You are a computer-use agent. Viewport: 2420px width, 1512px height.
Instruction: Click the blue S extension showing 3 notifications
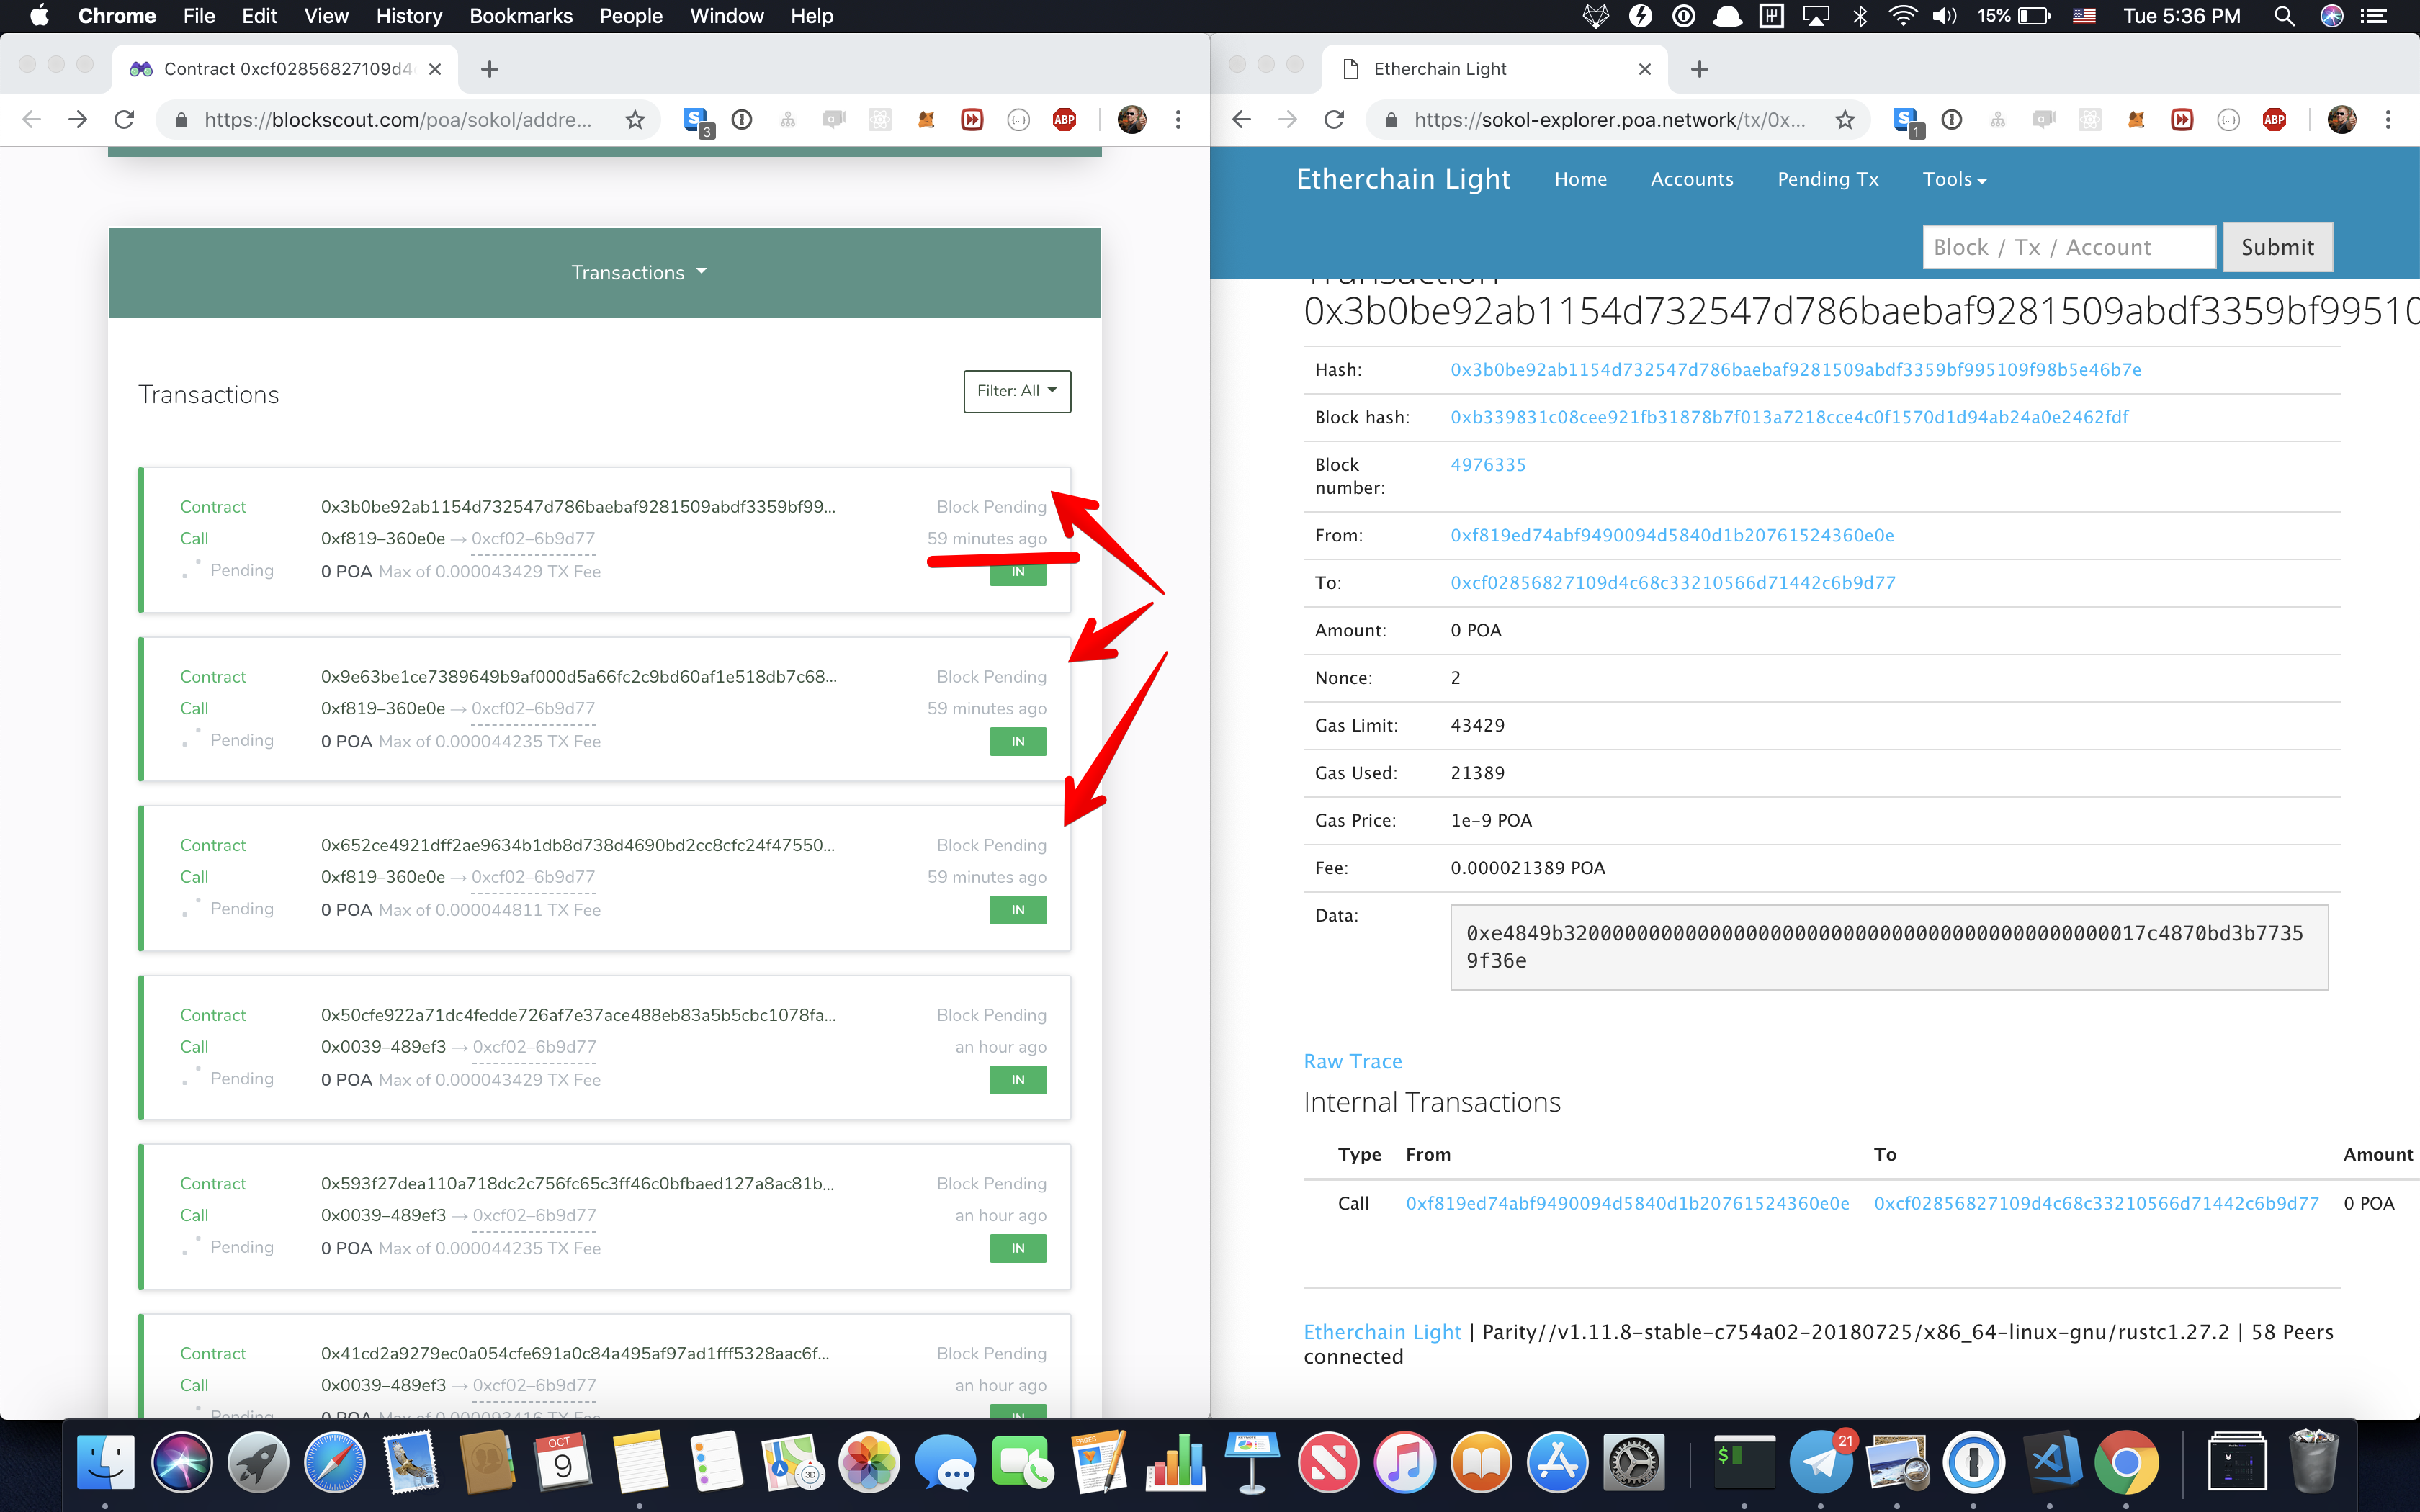697,119
